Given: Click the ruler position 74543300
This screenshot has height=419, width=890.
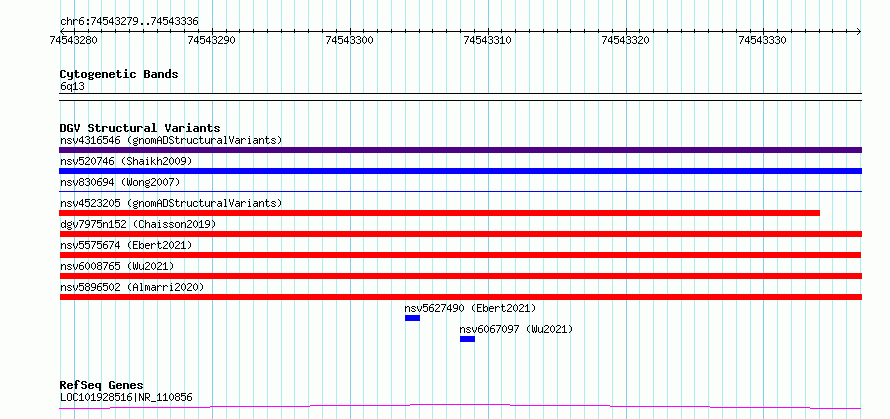Looking at the screenshot, I should 350,40.
